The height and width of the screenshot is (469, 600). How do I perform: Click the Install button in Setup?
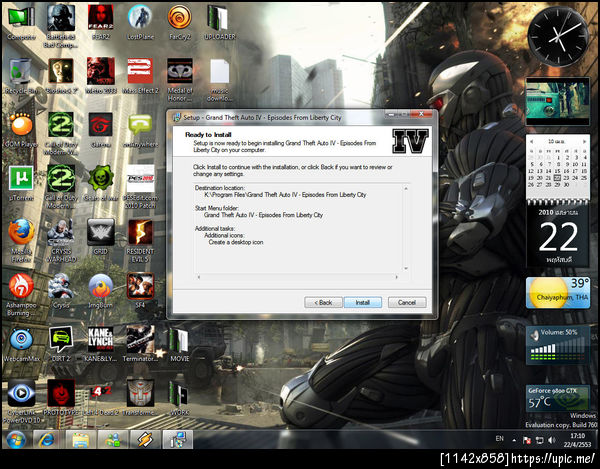coord(362,302)
